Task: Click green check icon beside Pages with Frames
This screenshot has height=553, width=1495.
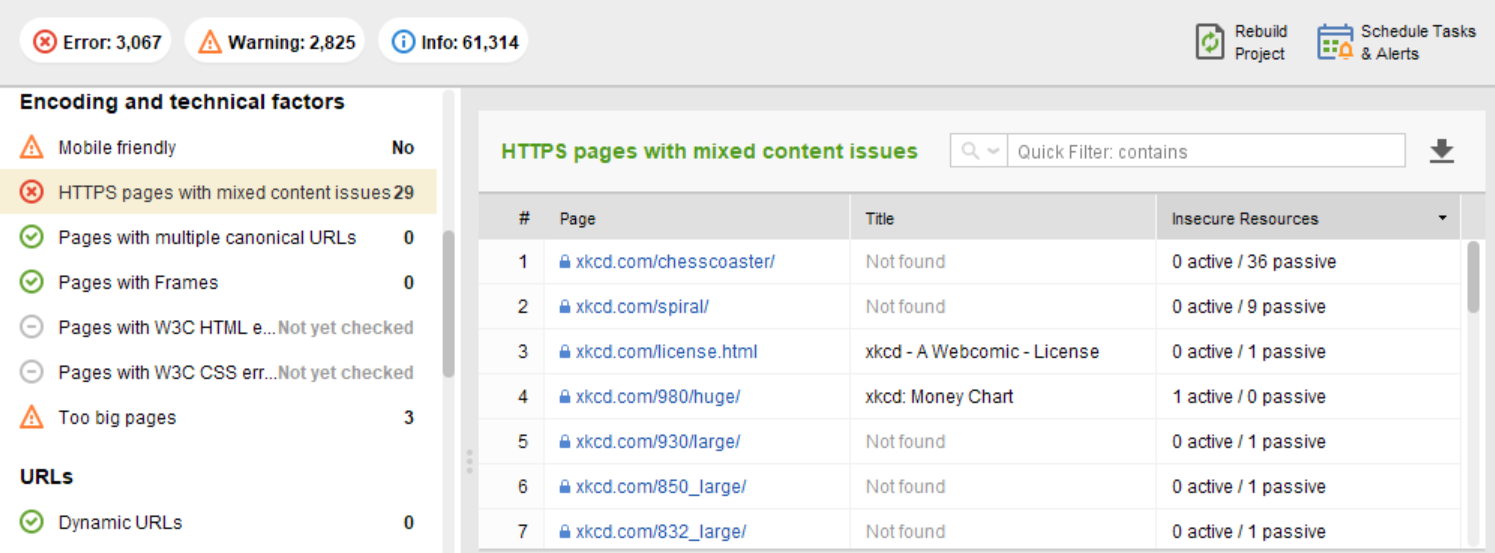Action: tap(32, 283)
